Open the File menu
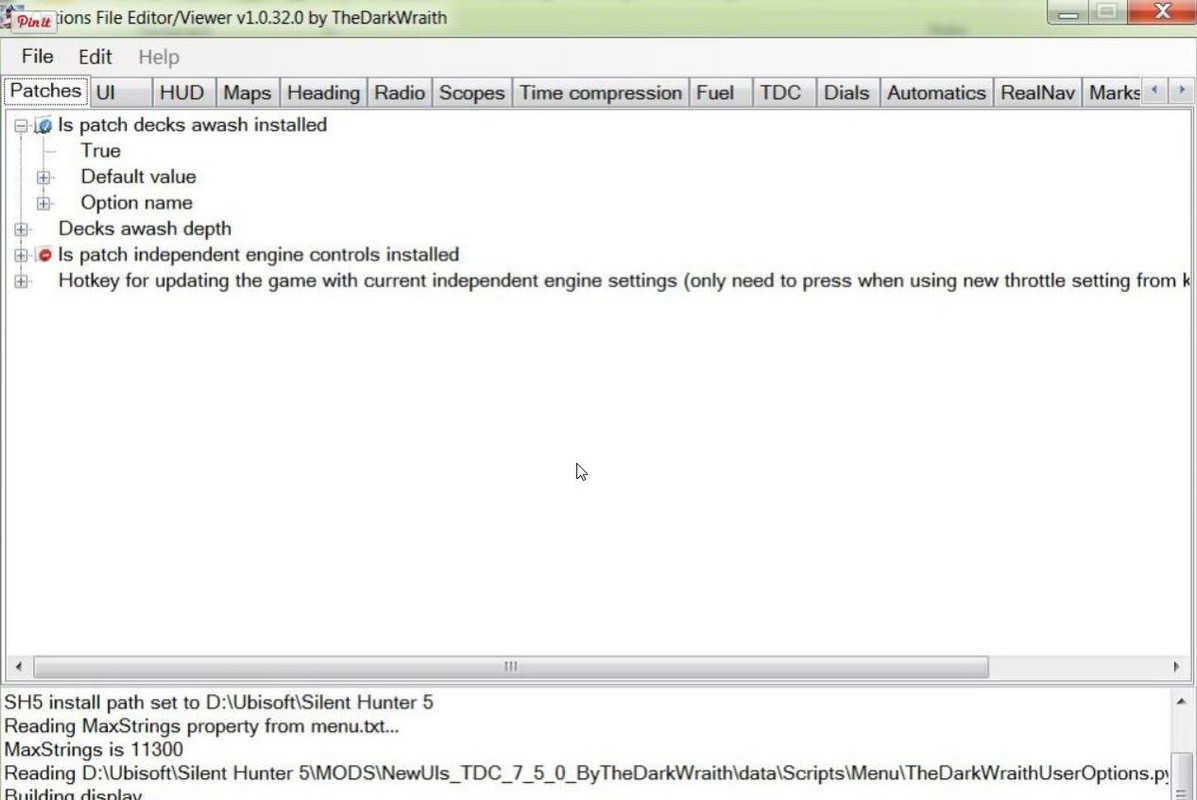This screenshot has height=800, width=1197. click(37, 56)
